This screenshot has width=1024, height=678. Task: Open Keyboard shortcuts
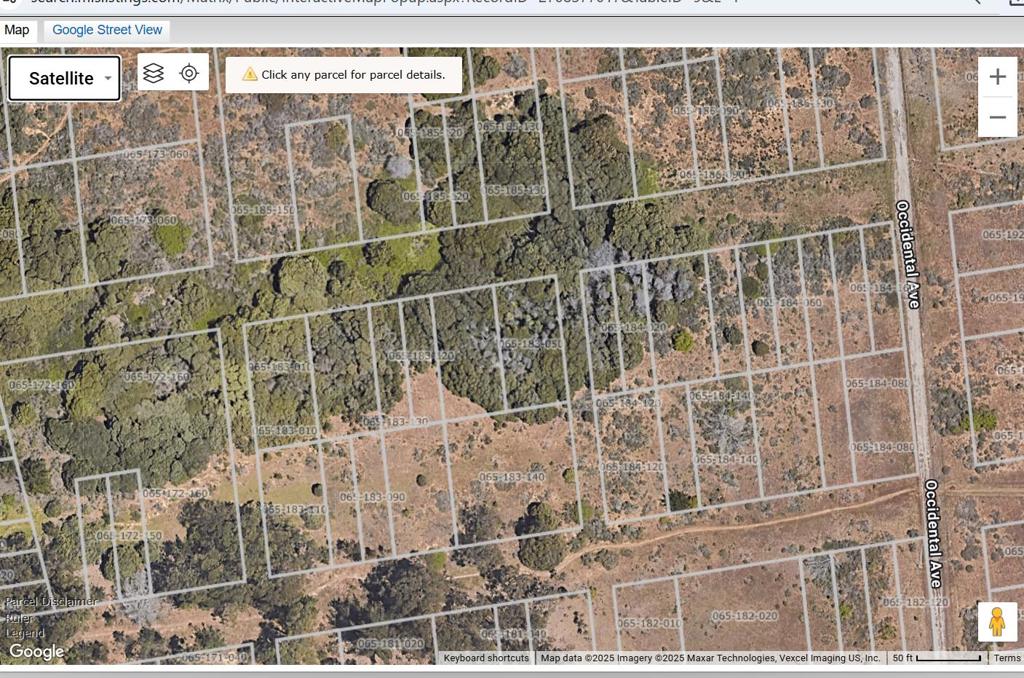pyautogui.click(x=486, y=658)
